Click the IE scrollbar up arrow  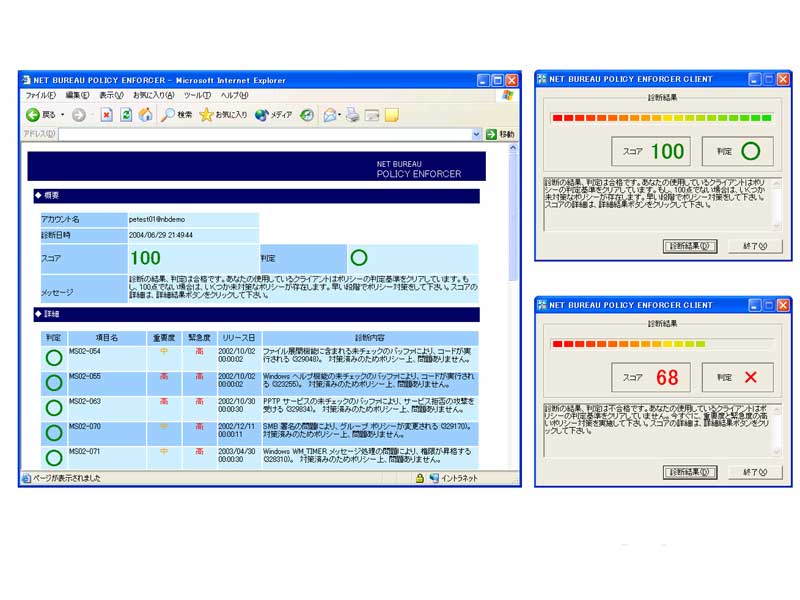pos(513,148)
